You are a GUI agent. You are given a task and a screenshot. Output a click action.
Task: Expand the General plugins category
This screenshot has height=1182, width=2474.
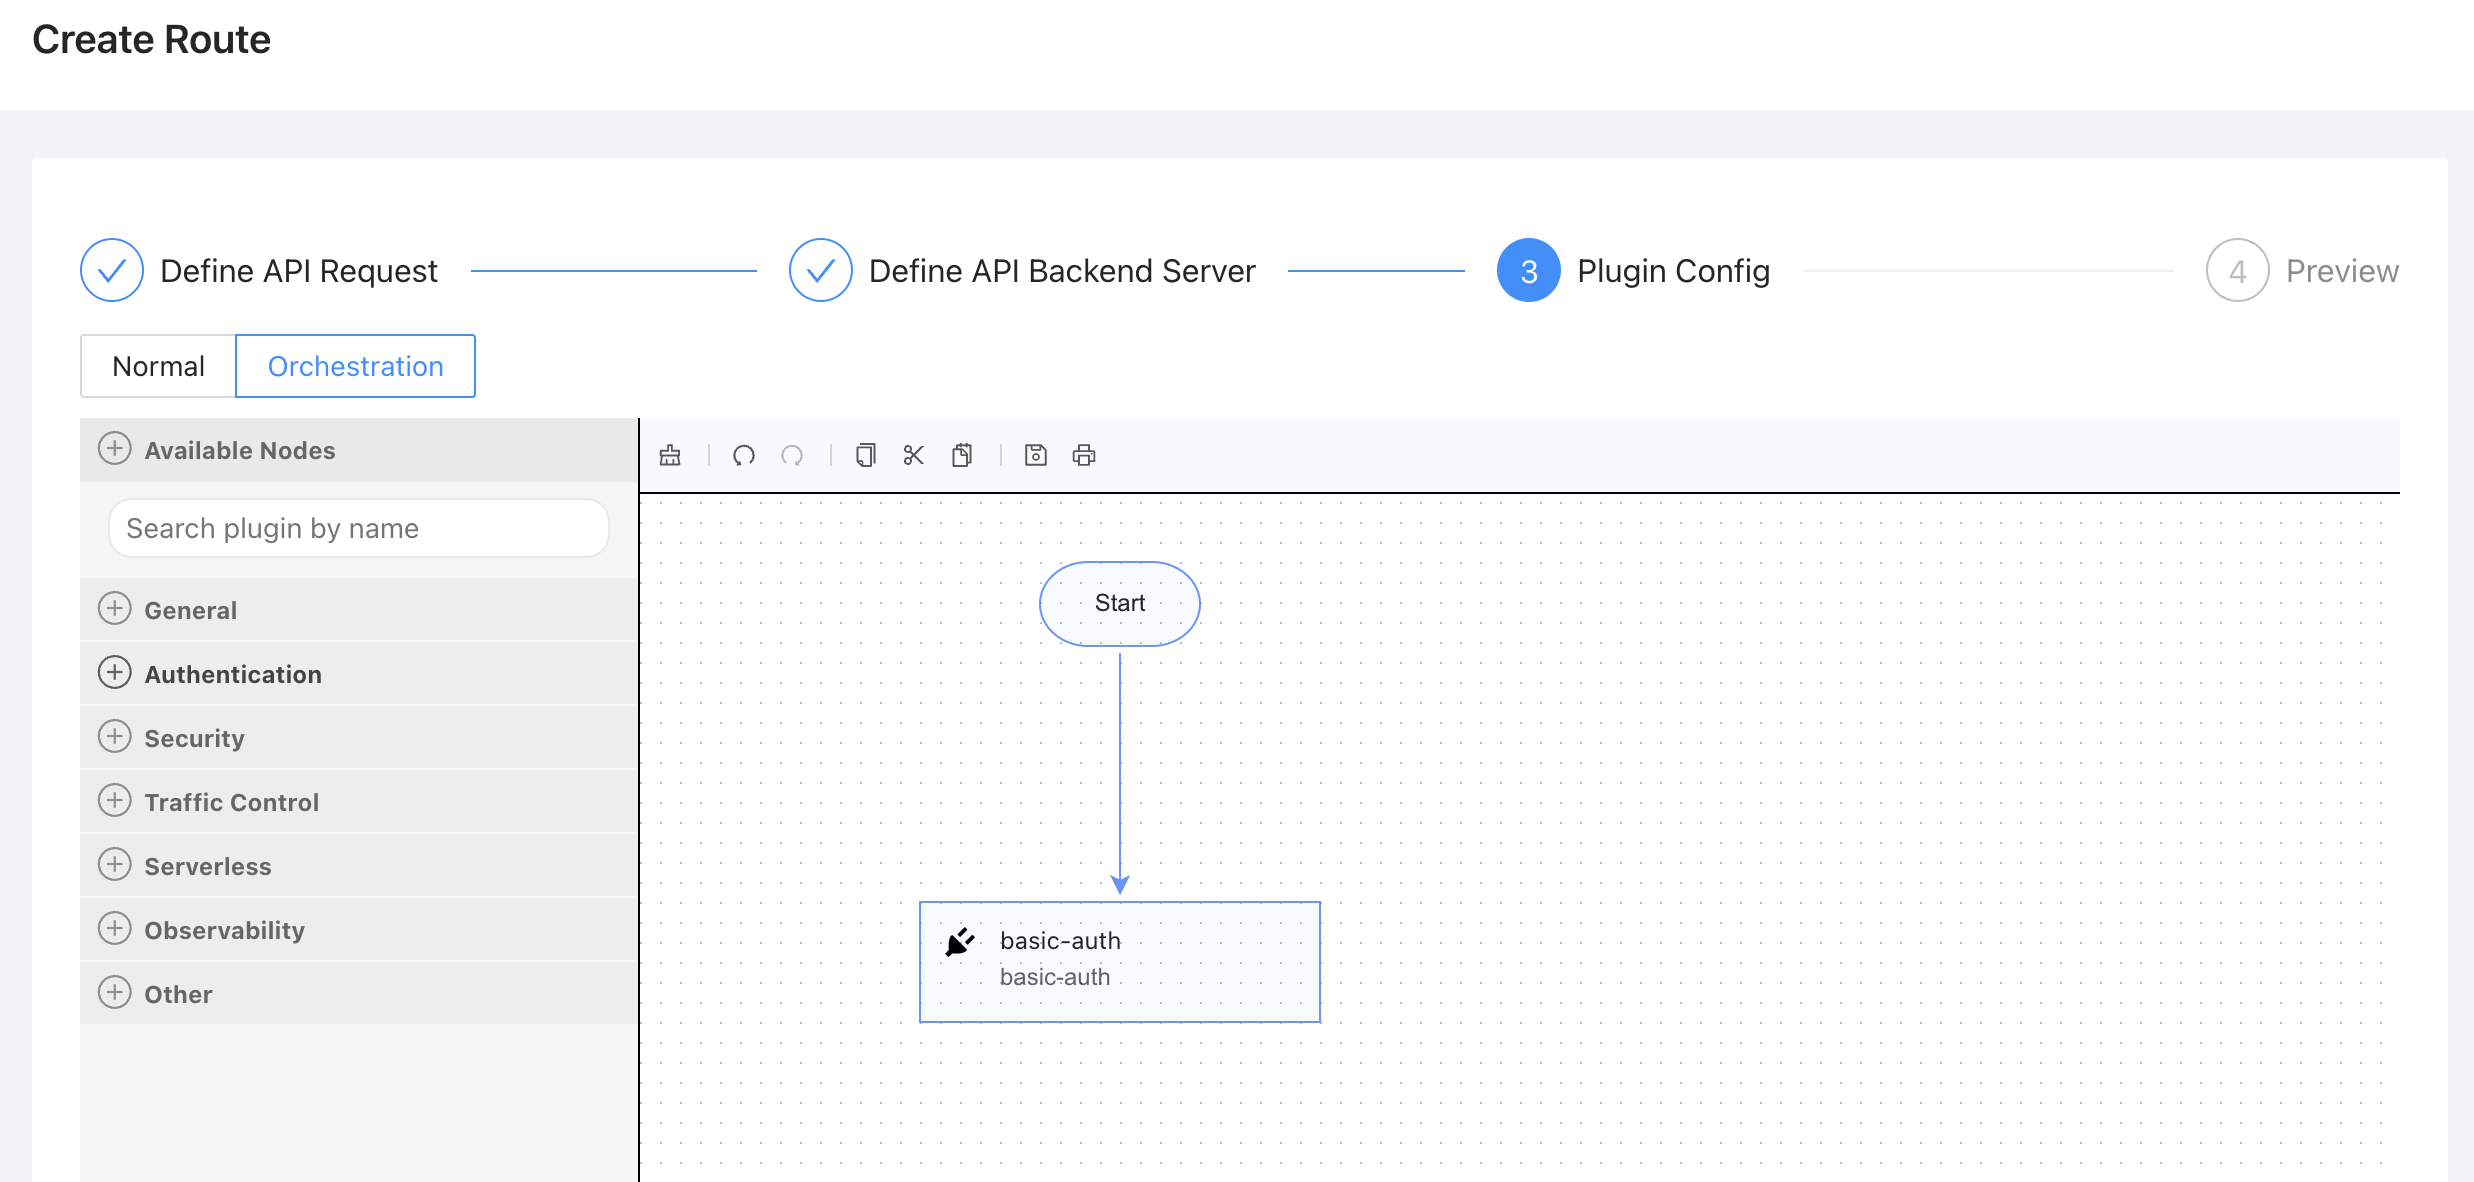coord(115,611)
